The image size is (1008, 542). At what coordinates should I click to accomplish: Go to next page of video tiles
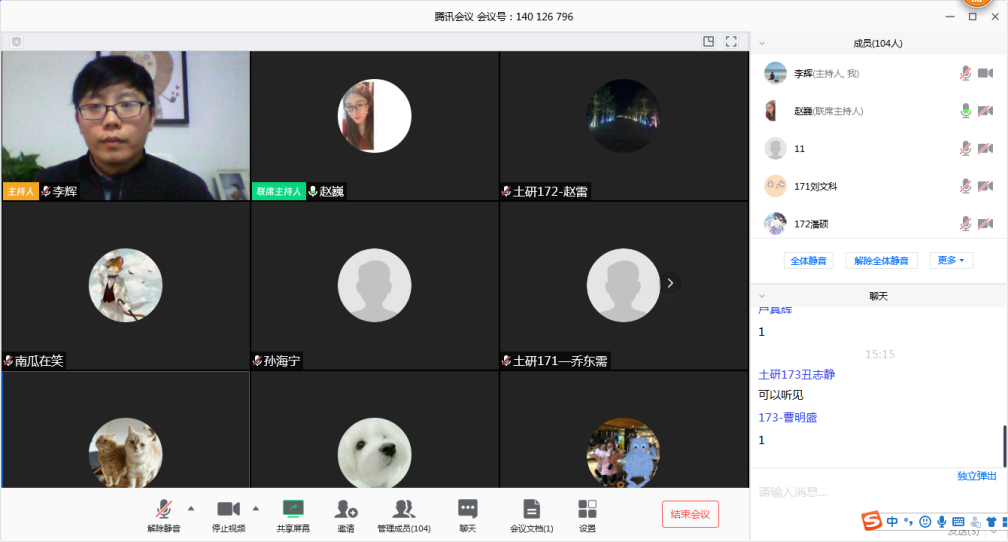point(670,283)
